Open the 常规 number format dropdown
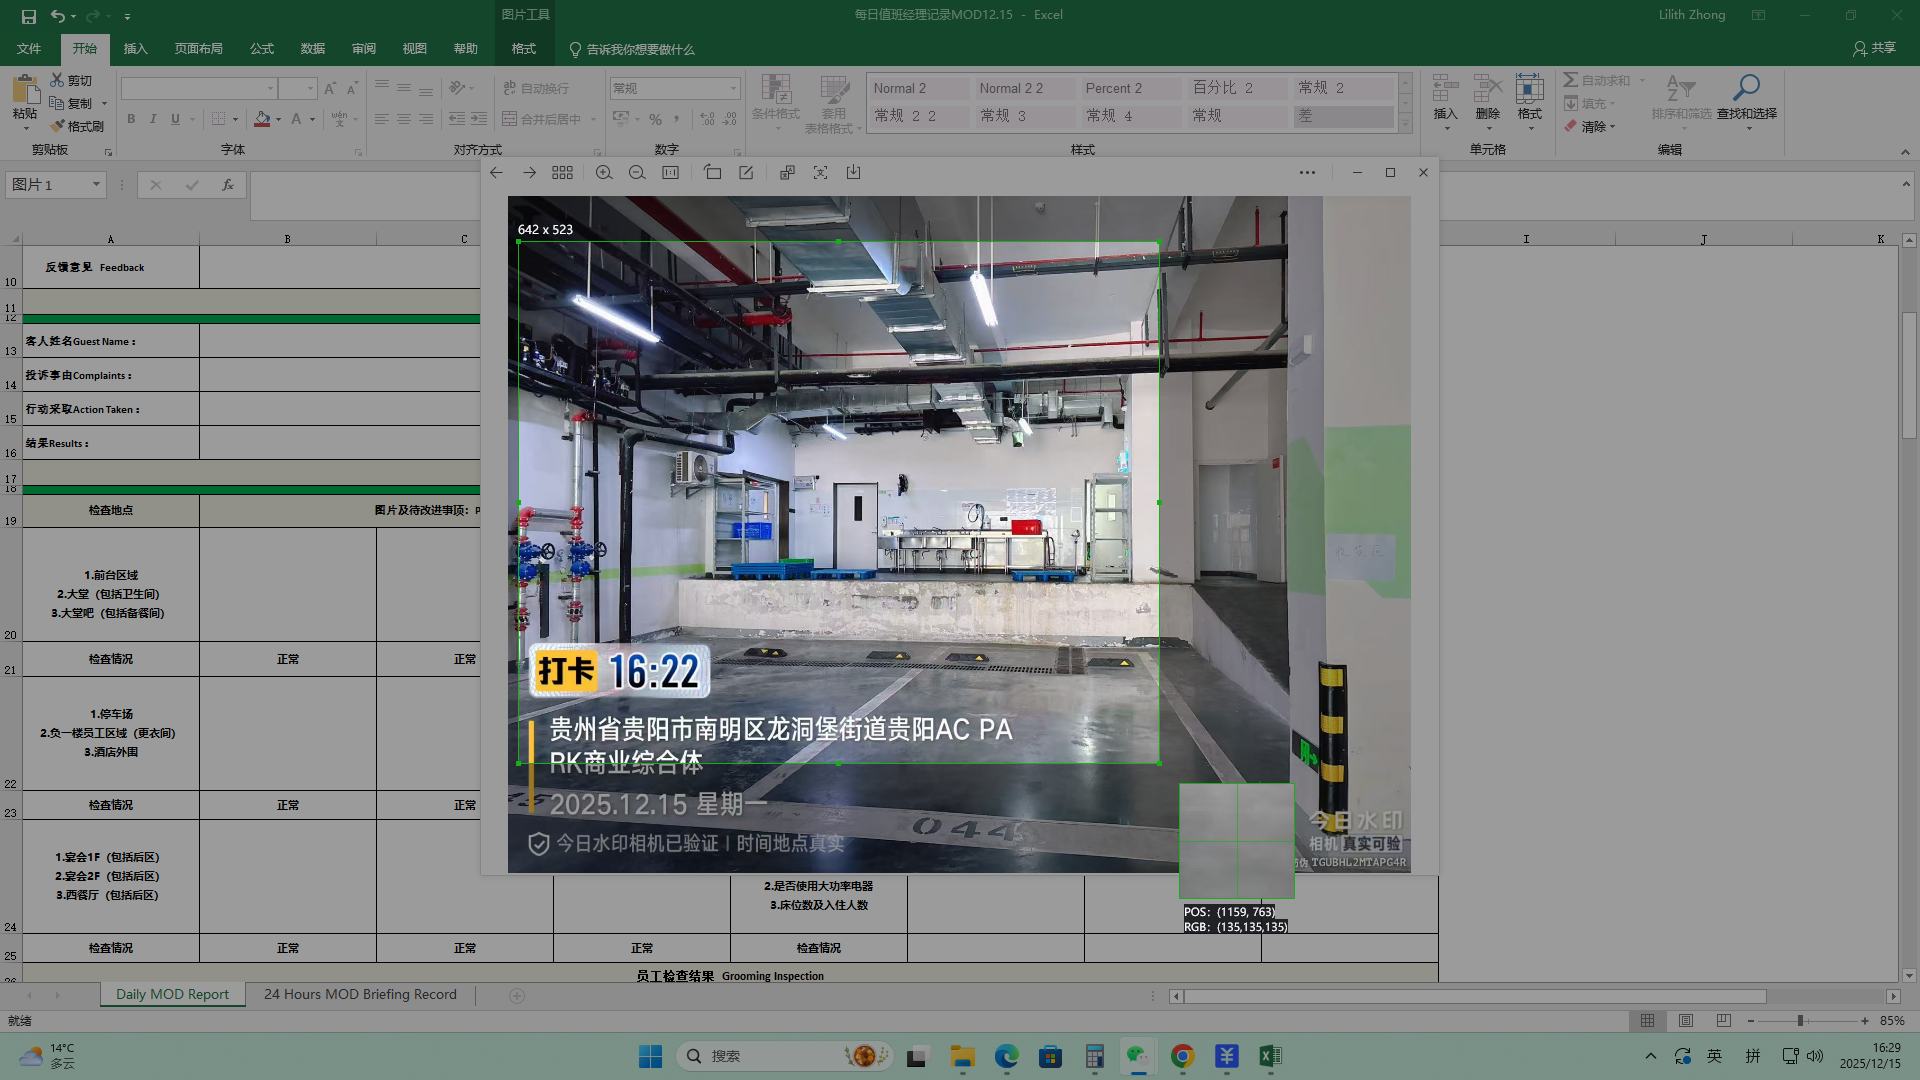This screenshot has height=1080, width=1920. (x=733, y=88)
